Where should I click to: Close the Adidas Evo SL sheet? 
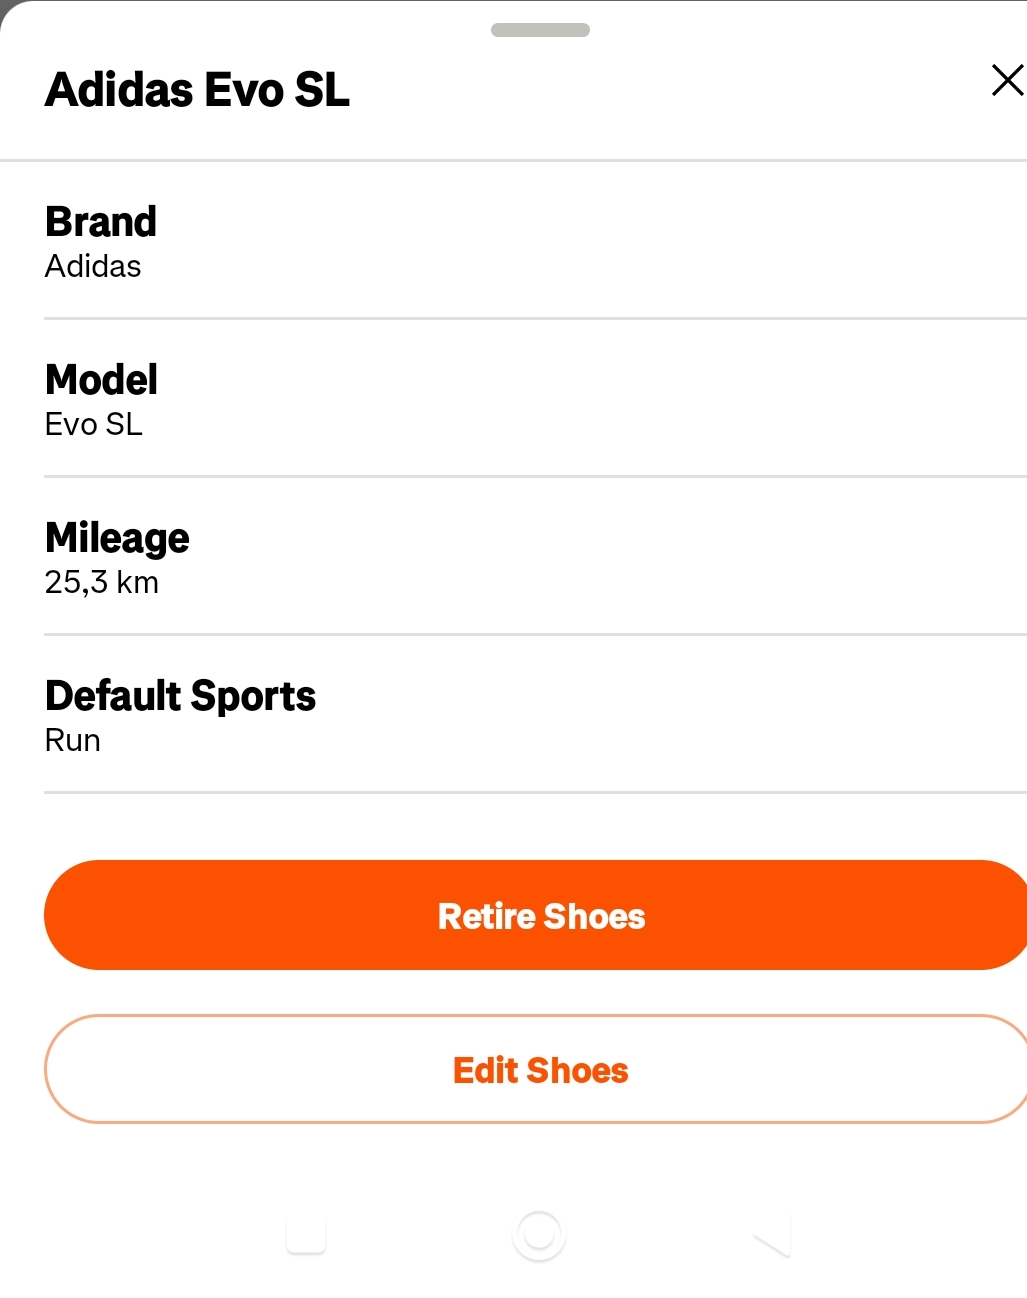point(1006,80)
